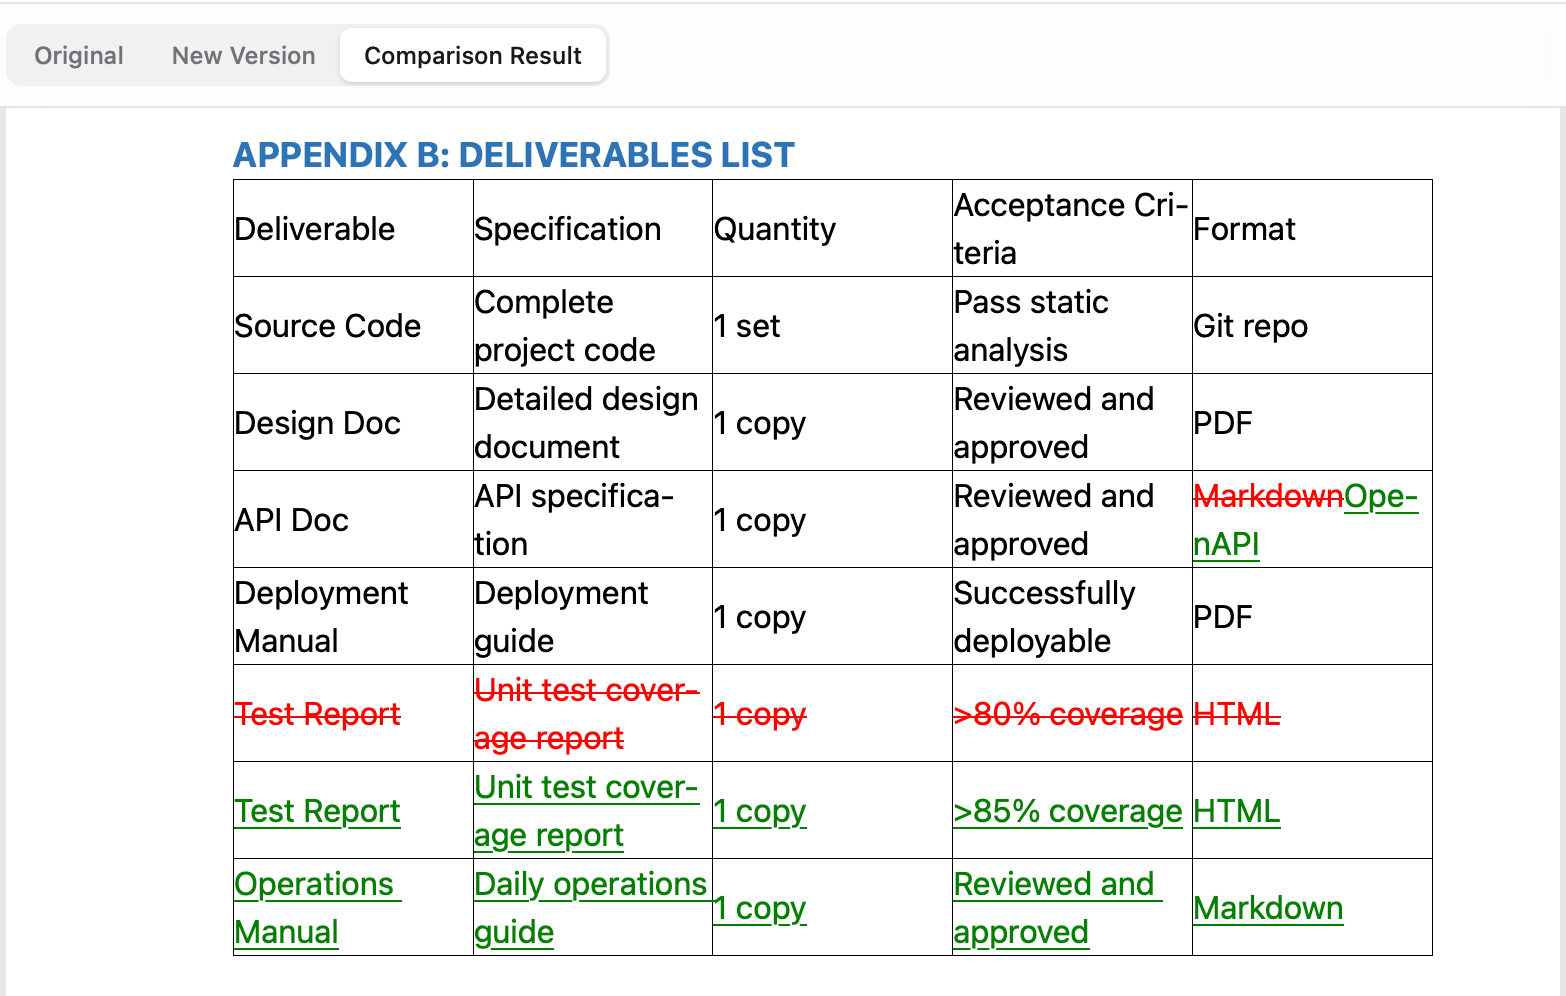Switch to the Original tab
Screen dimensions: 1566x996
[x=79, y=56]
